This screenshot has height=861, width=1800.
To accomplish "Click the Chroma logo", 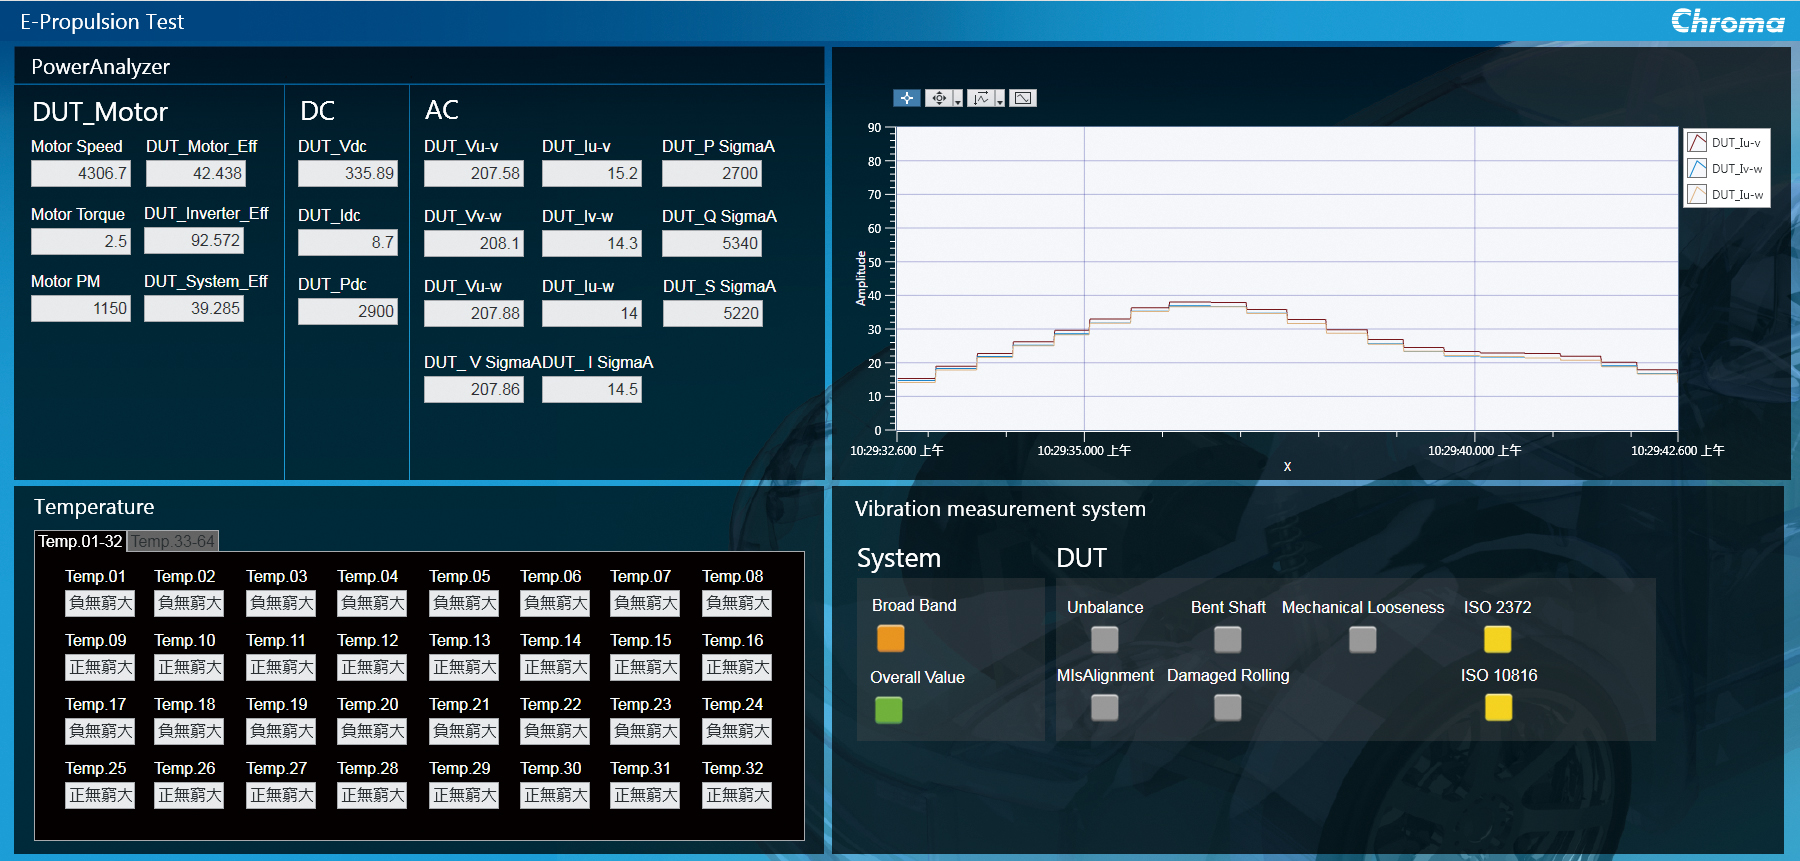I will (x=1727, y=21).
